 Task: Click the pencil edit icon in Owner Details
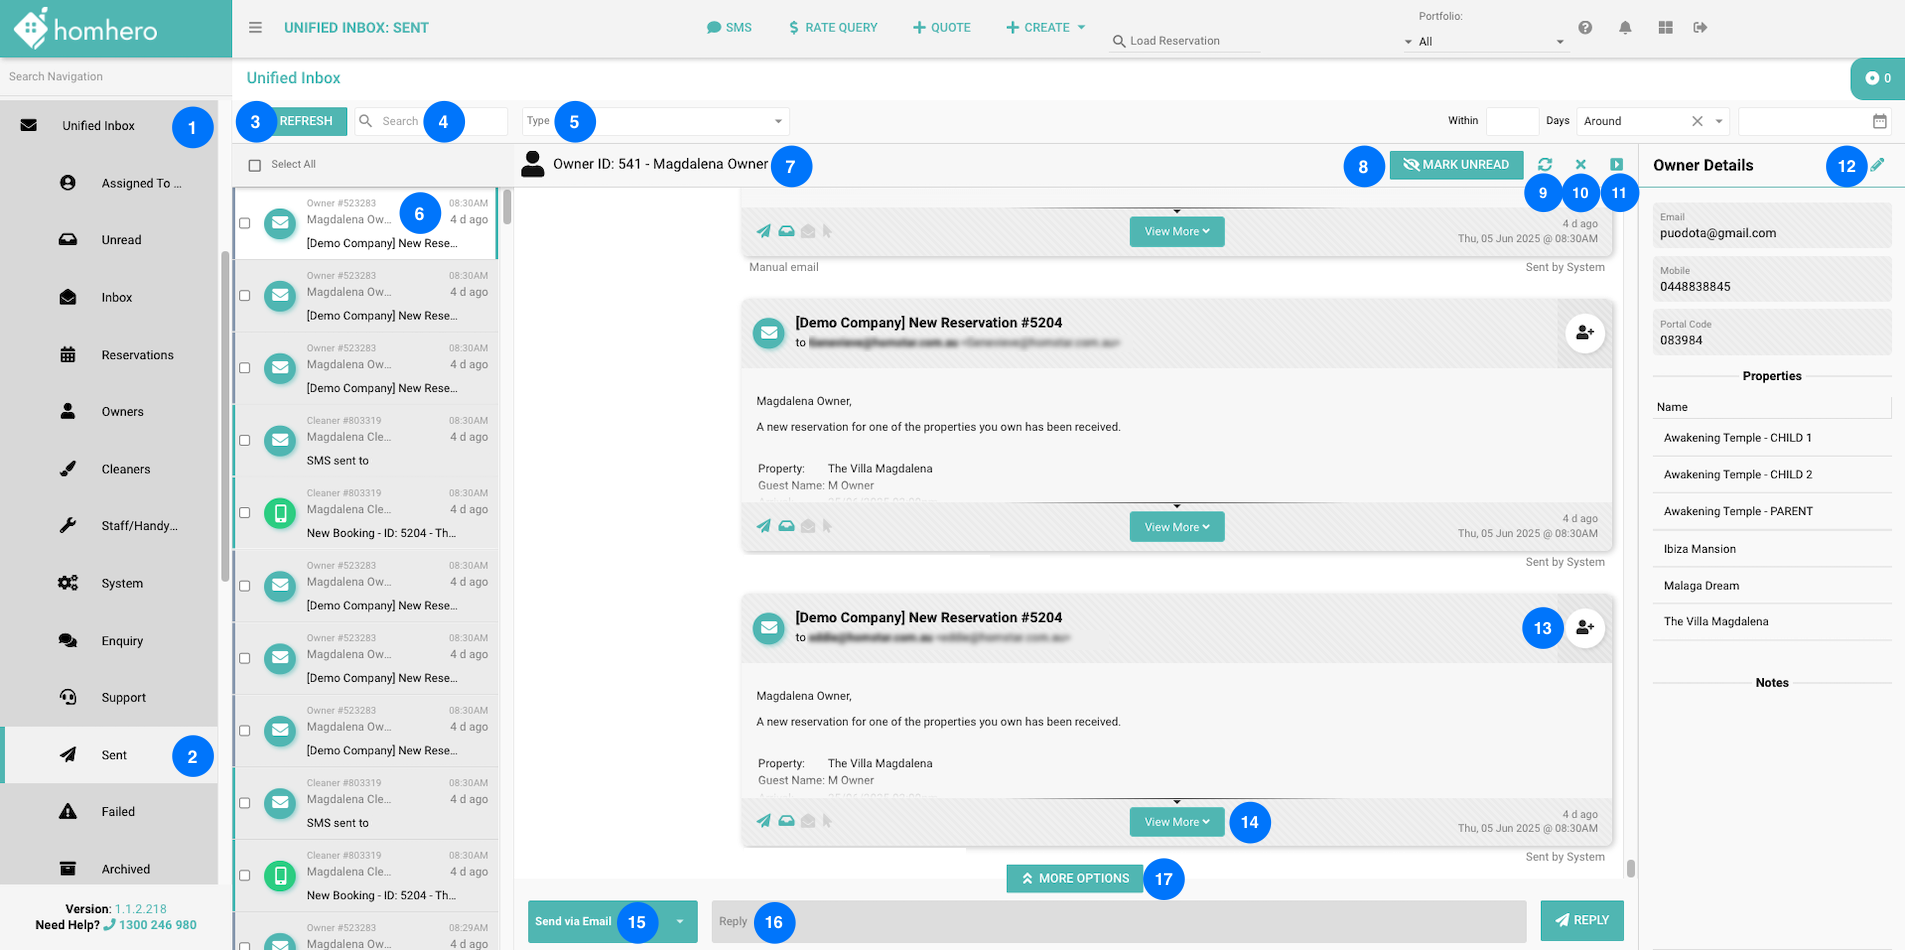1878,165
